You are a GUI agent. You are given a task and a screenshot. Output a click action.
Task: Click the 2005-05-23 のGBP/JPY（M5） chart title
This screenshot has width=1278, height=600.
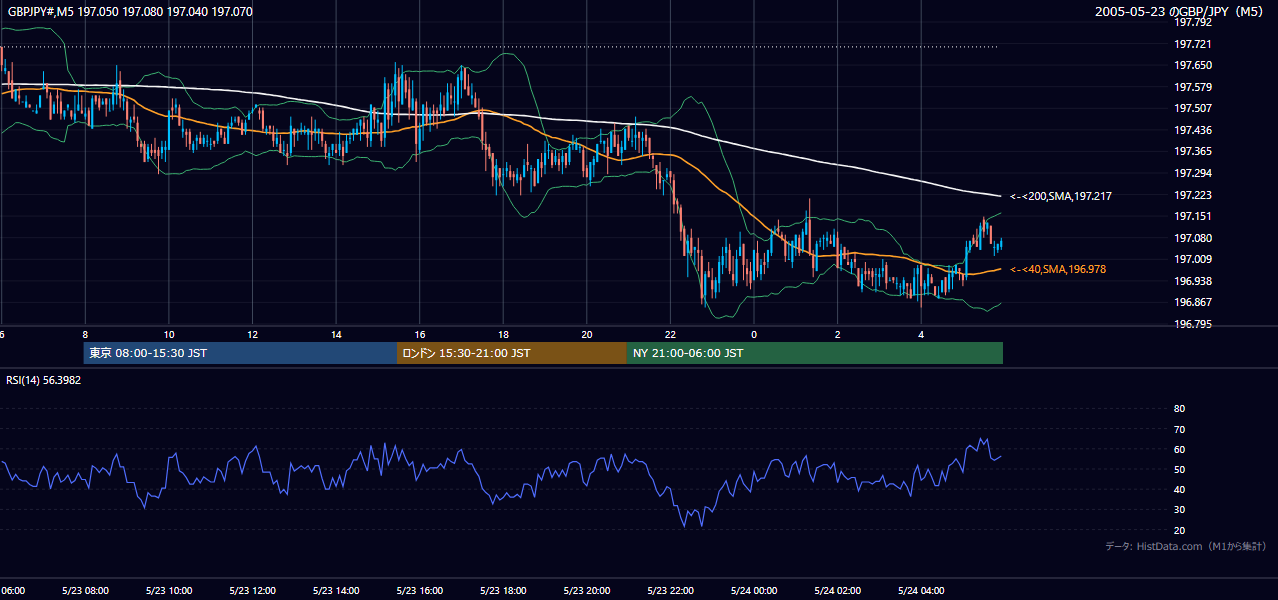pyautogui.click(x=1181, y=11)
